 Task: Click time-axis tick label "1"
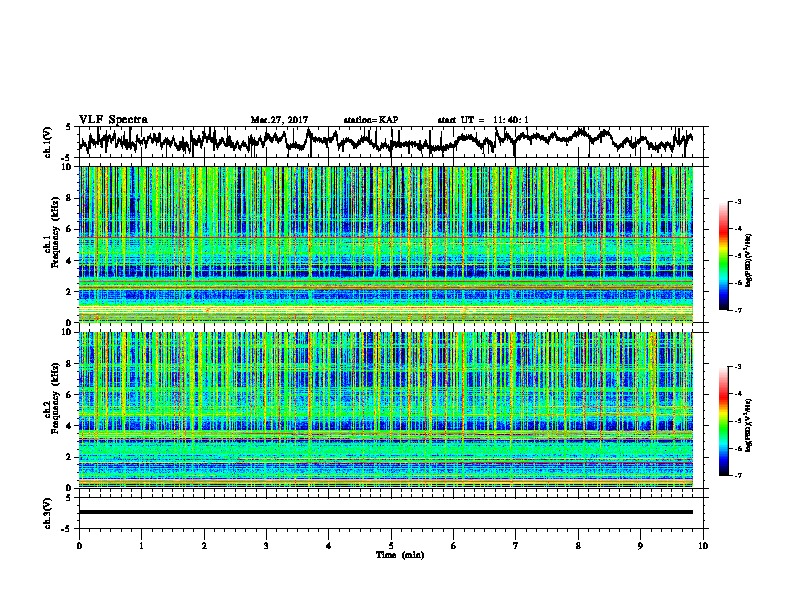point(141,546)
